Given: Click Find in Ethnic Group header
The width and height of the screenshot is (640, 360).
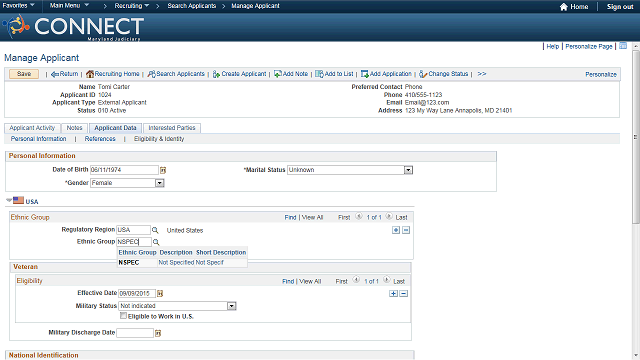Looking at the screenshot, I should click(x=290, y=218).
